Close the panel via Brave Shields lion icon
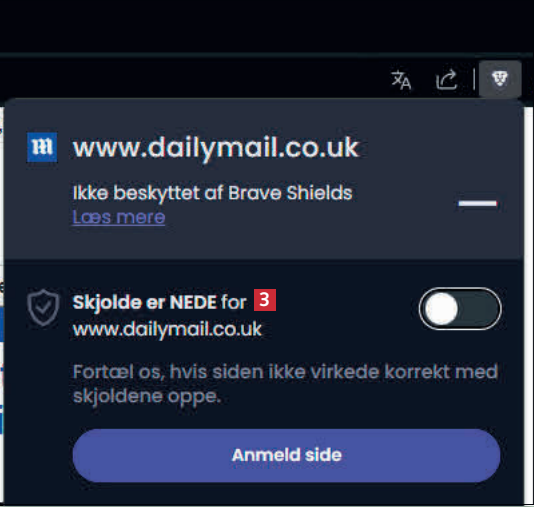Viewport: 534px width, 507px height. pos(500,79)
